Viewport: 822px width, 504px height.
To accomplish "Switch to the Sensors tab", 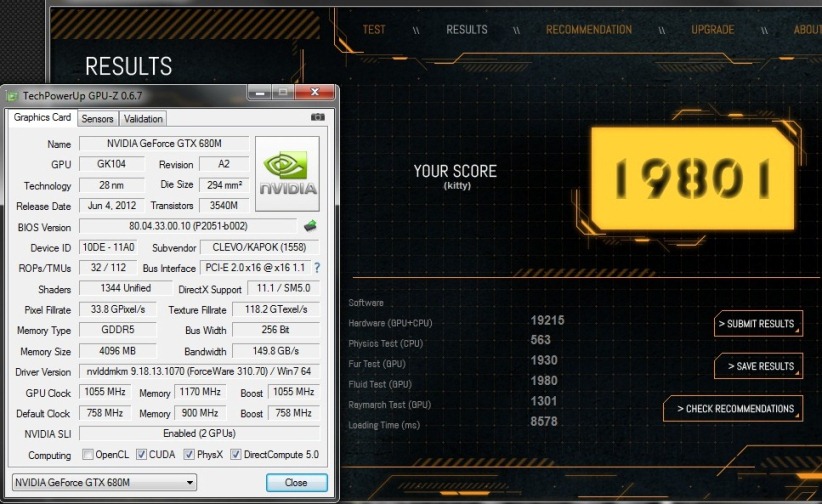I will [x=98, y=119].
